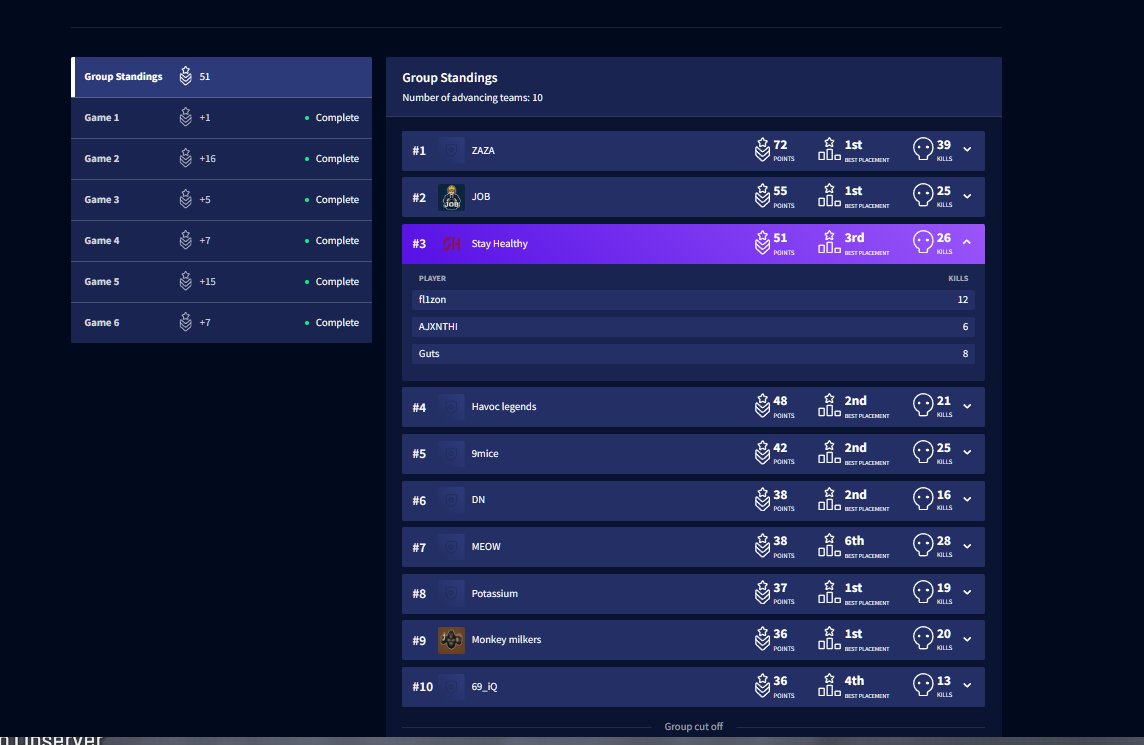Click the 9mice team name
The image size is (1144, 745).
[485, 453]
